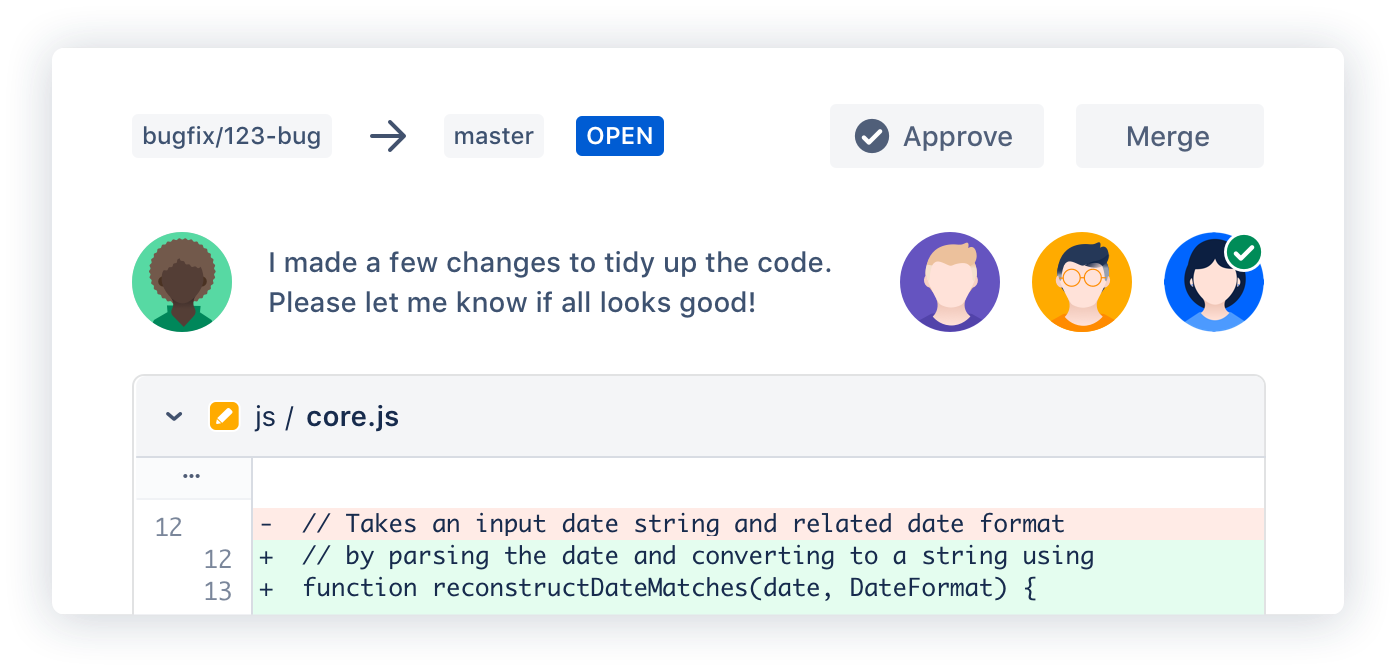
Task: Toggle the removed line marker on line 12
Action: 265,523
